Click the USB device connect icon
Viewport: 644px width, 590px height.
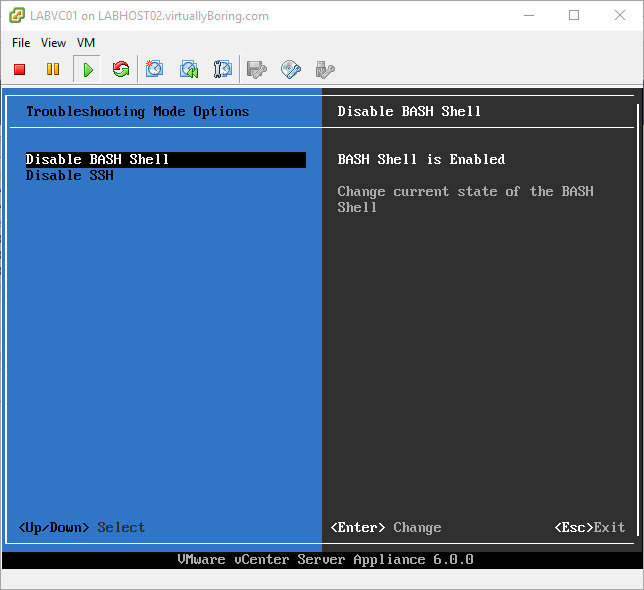pyautogui.click(x=325, y=69)
